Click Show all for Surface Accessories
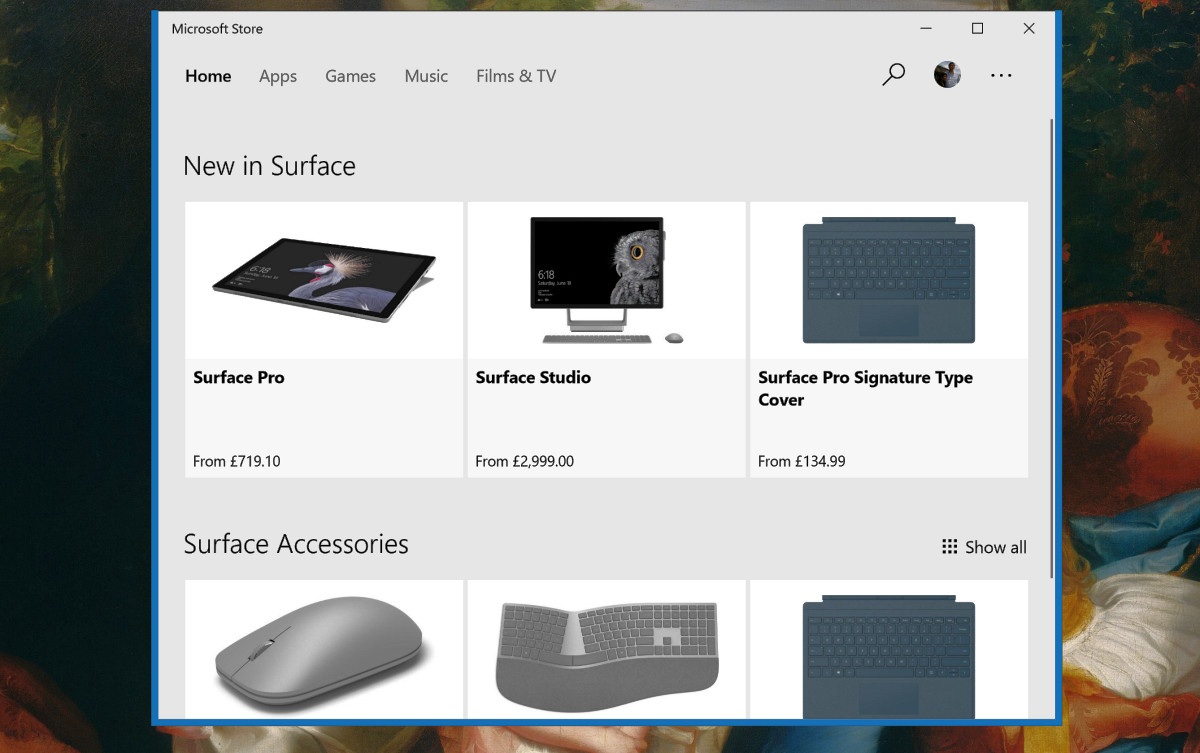 click(x=995, y=547)
